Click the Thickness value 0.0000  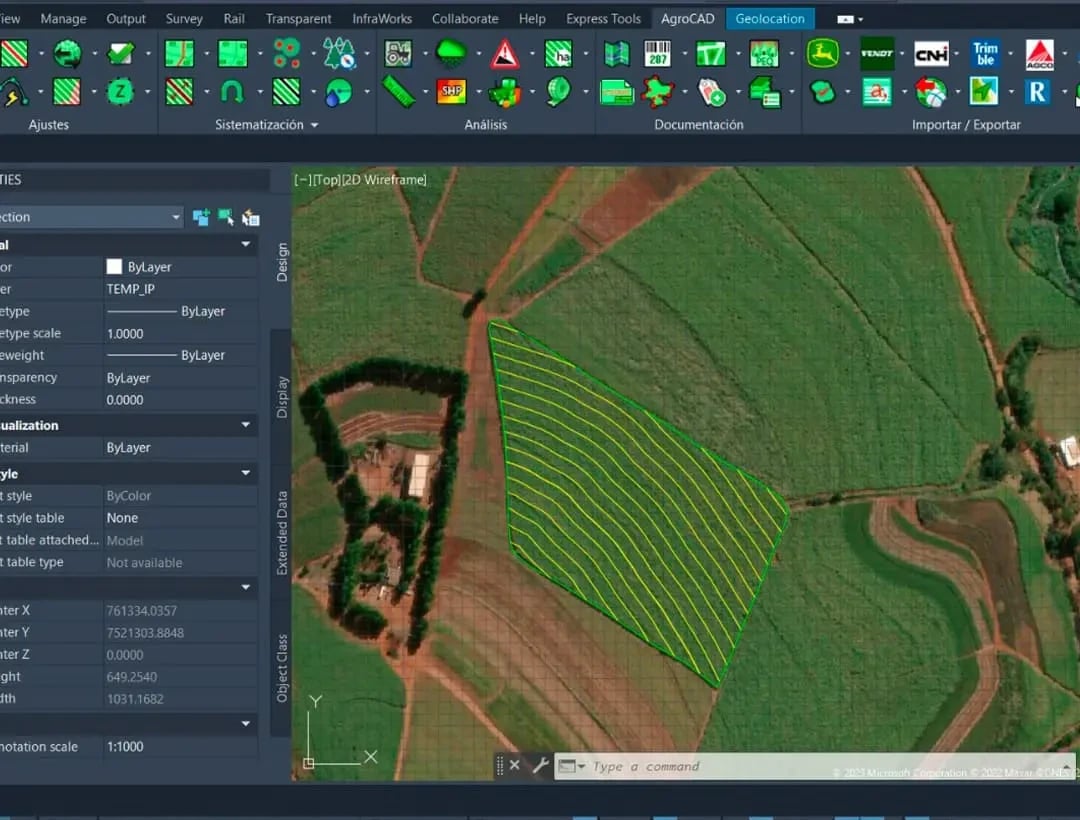pos(180,400)
